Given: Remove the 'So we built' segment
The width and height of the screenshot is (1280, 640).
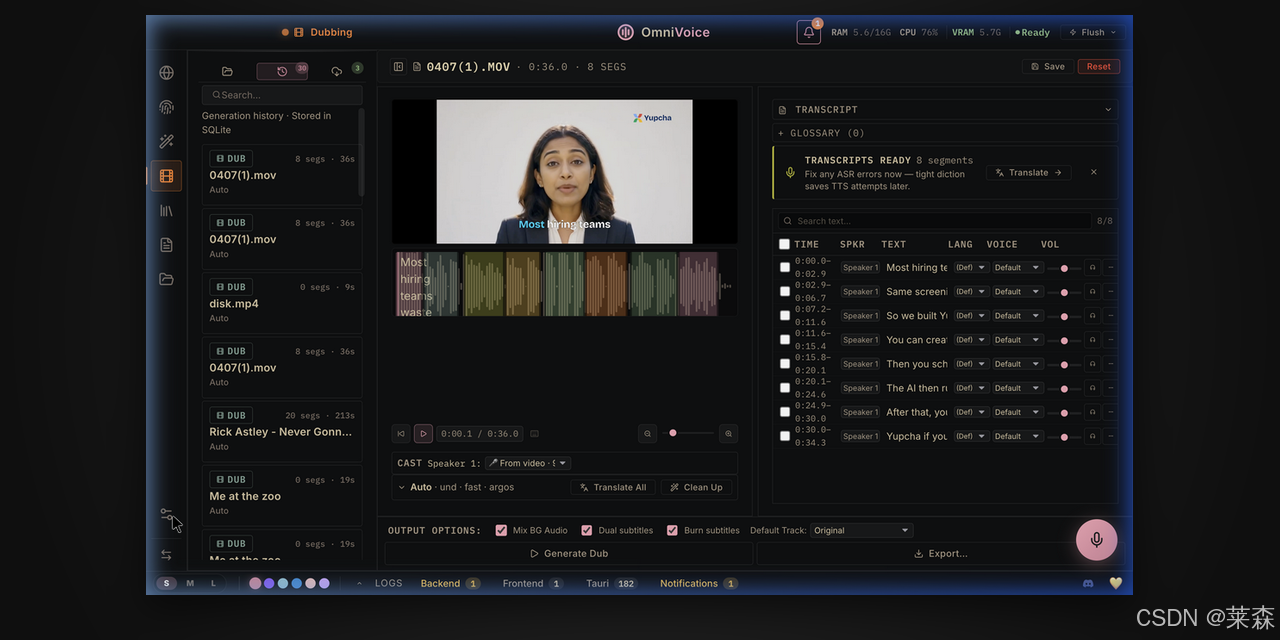Looking at the screenshot, I should (x=1110, y=316).
